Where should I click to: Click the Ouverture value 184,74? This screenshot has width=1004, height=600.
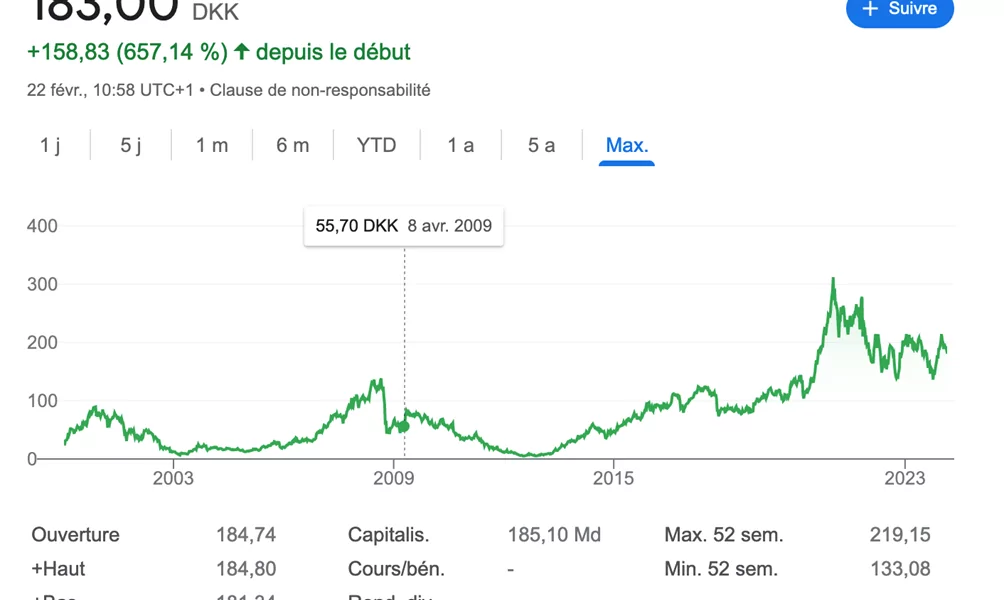pos(246,535)
